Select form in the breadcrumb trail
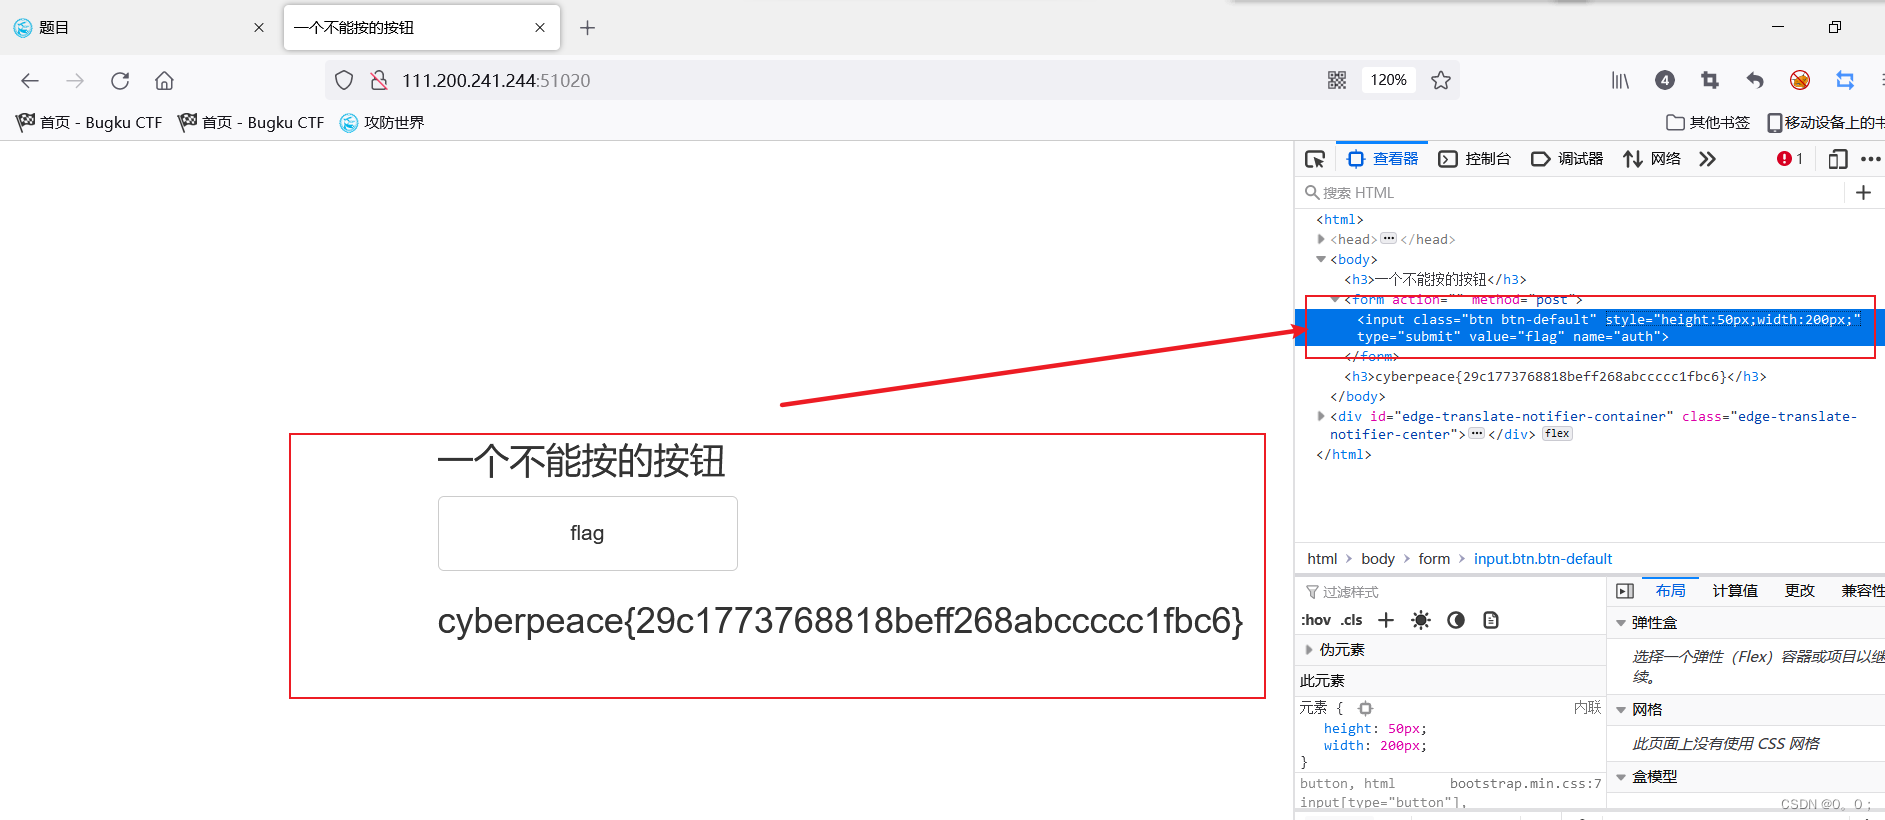 pos(1434,559)
